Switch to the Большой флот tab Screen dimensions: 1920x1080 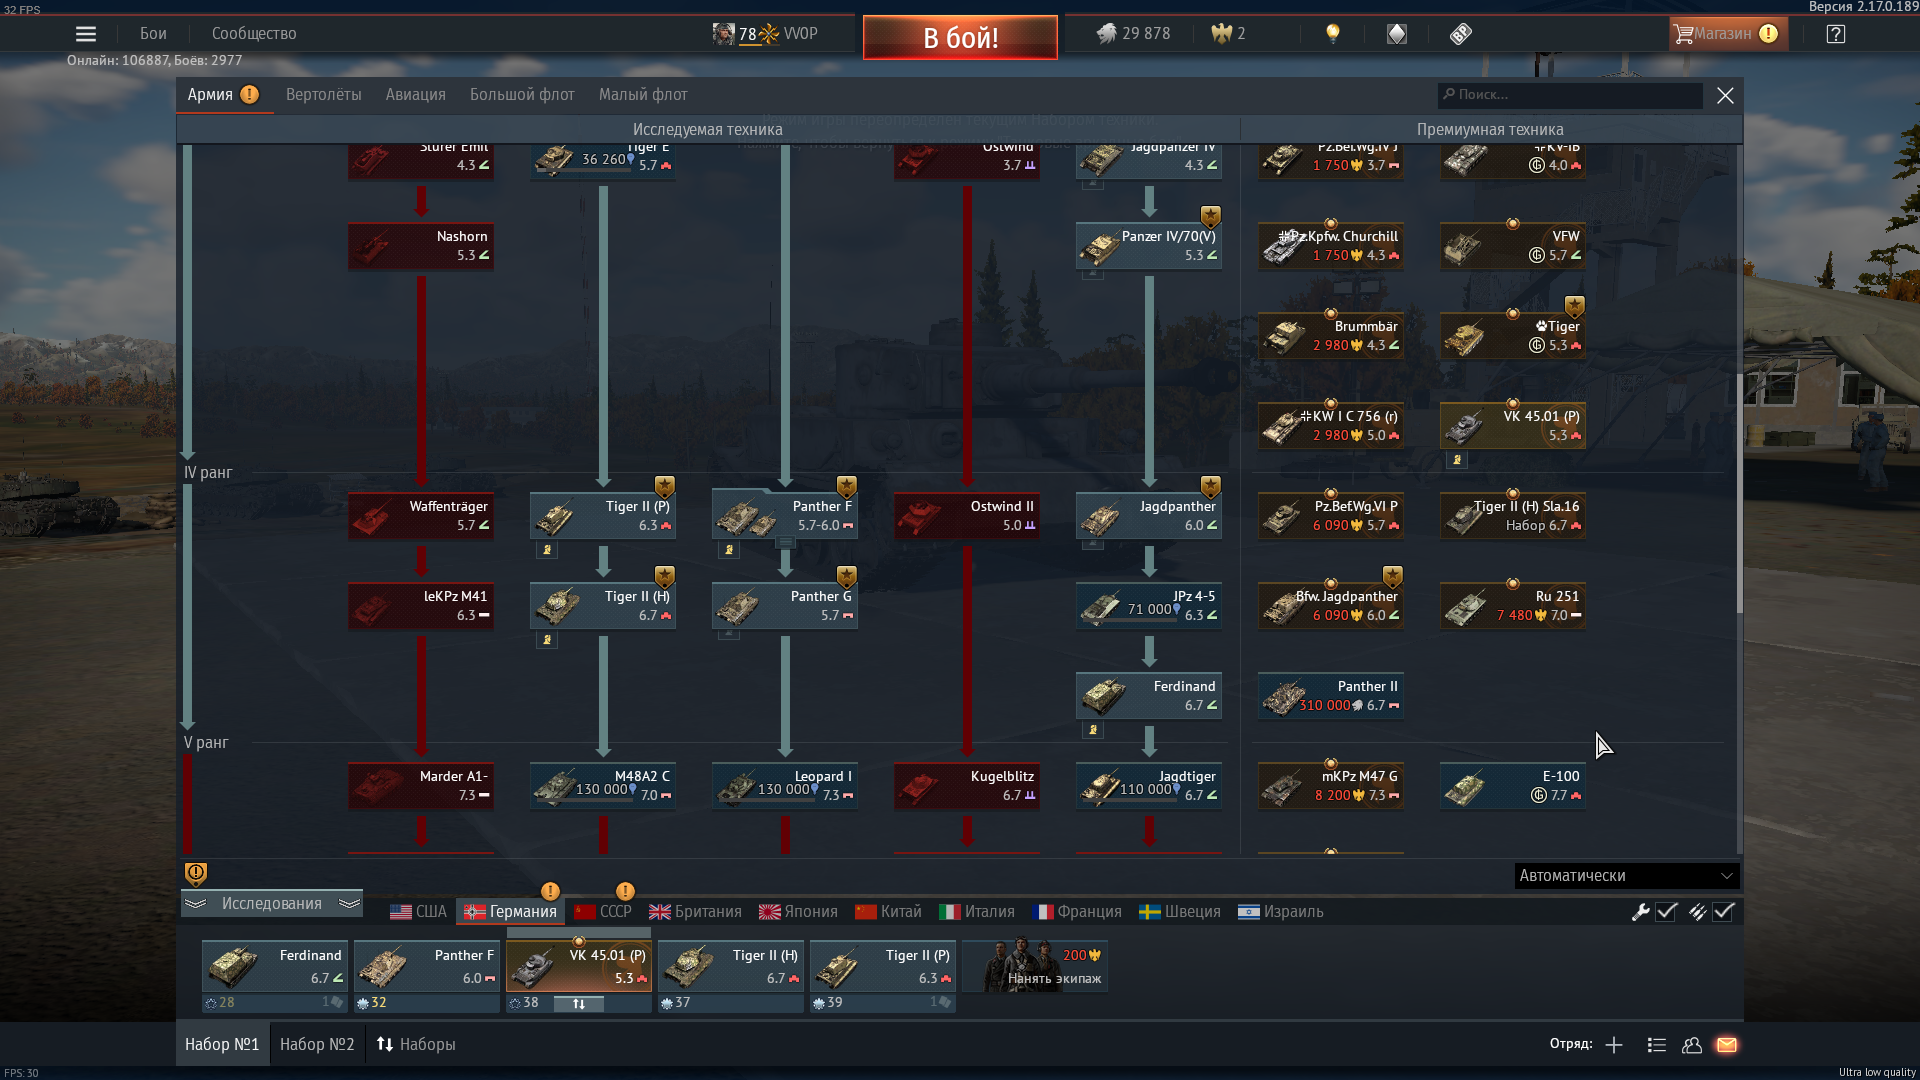click(522, 95)
